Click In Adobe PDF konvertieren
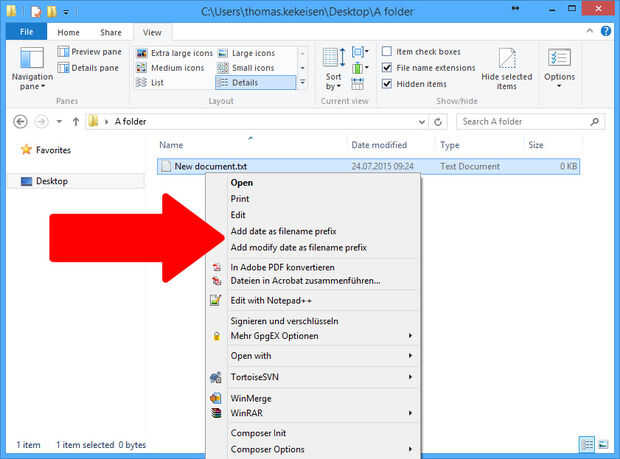This screenshot has width=620, height=459. (x=313, y=267)
